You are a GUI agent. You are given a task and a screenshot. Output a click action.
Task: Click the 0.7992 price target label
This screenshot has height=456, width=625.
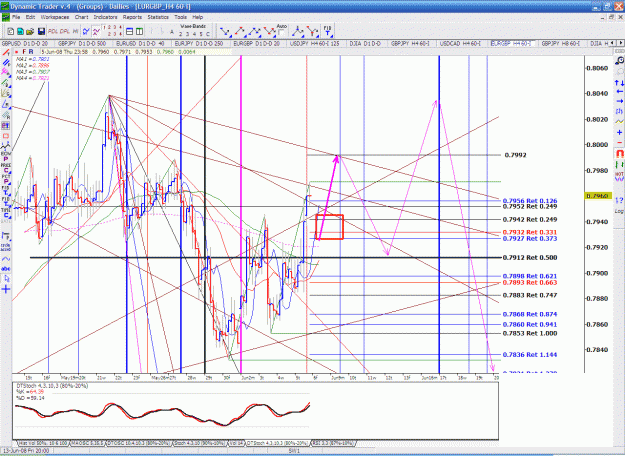[515, 155]
